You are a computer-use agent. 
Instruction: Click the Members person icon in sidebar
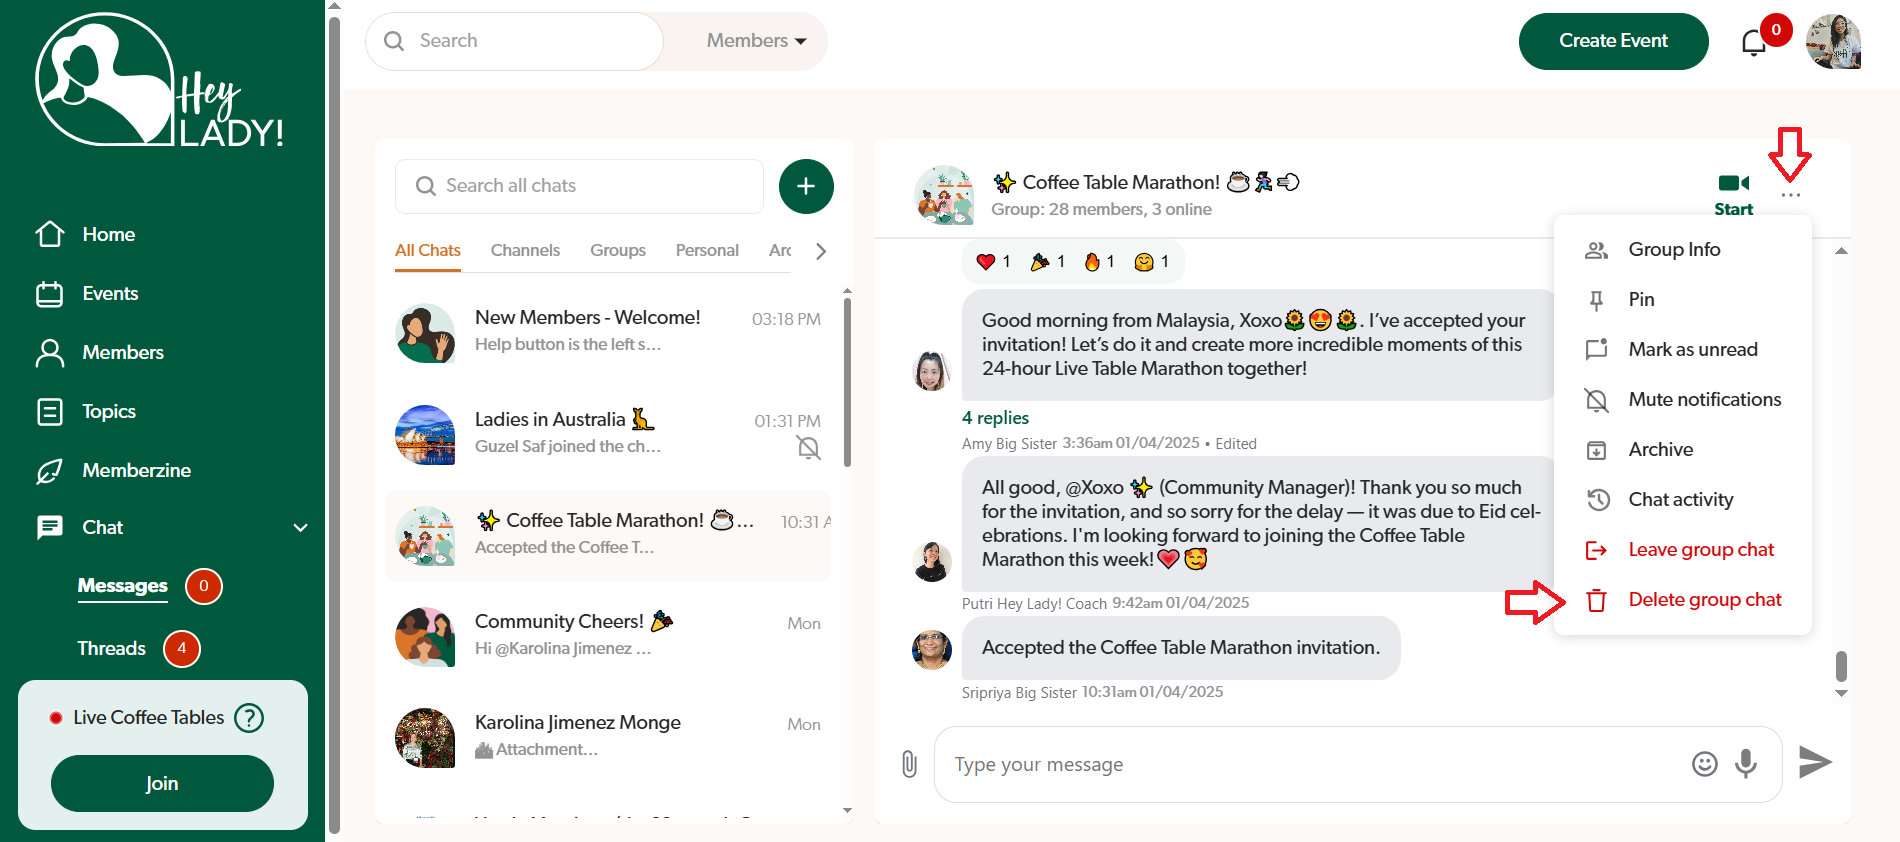[x=50, y=352]
